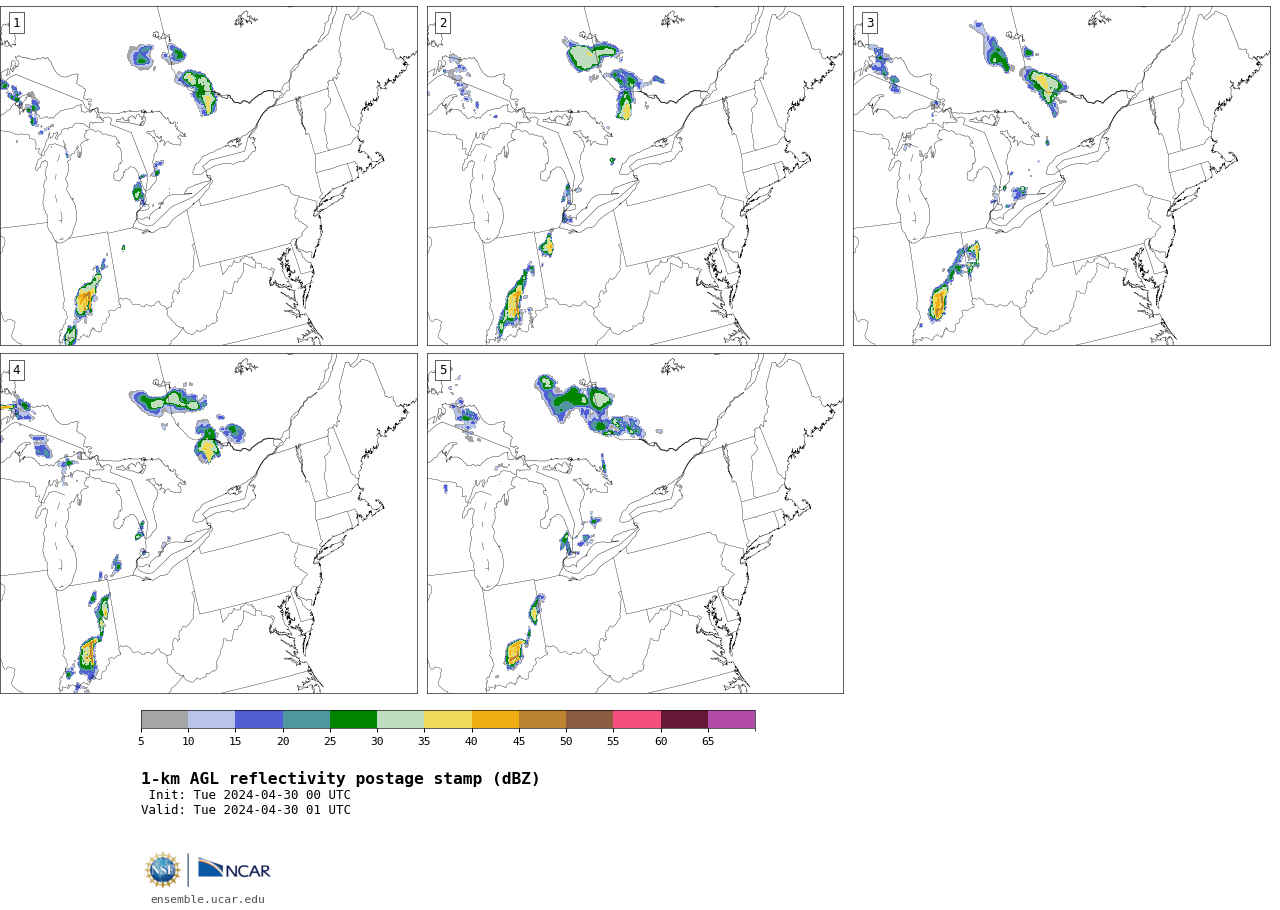The height and width of the screenshot is (910, 1280).
Task: Open ensemble member 4 map panel
Action: [x=209, y=523]
